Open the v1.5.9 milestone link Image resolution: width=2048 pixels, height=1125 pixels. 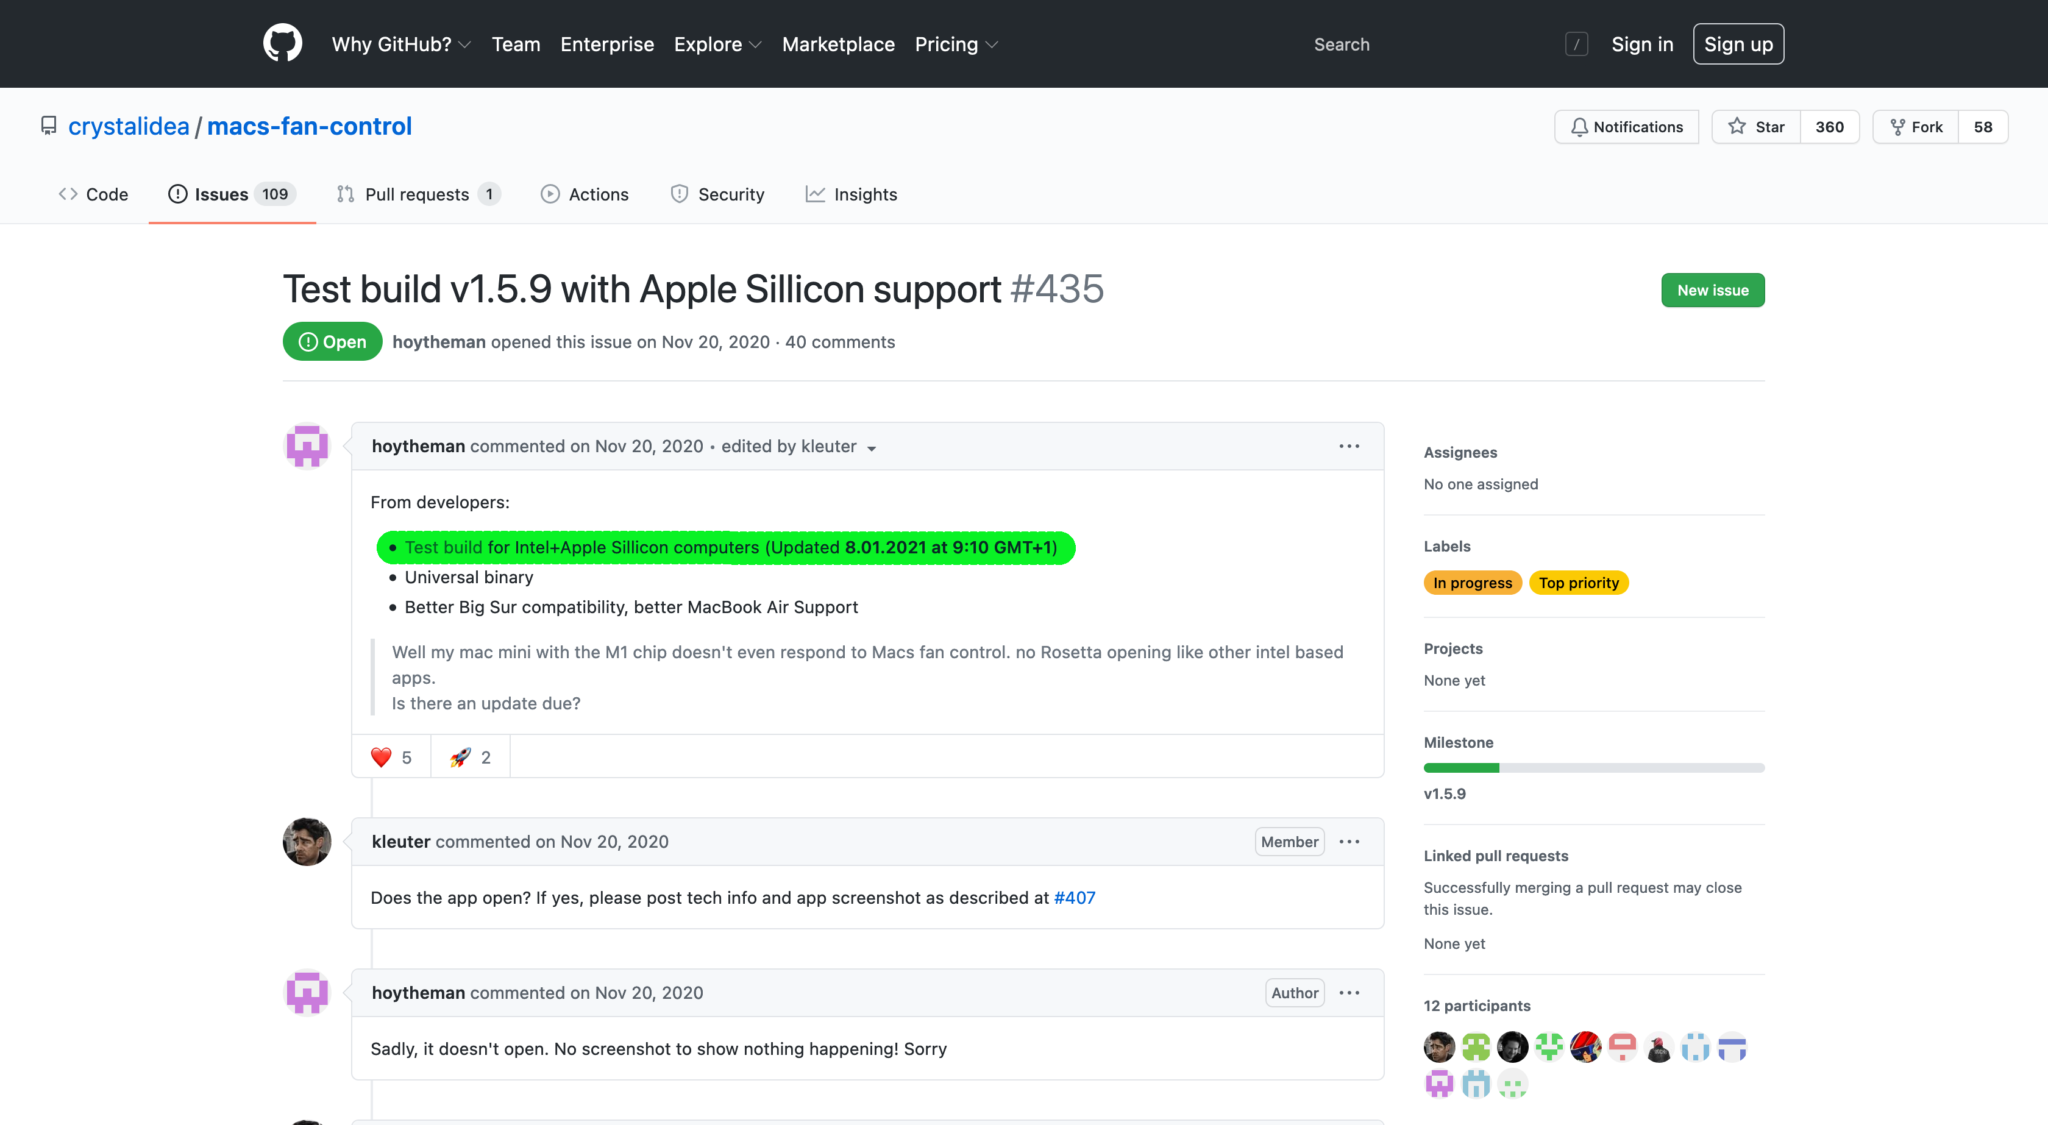click(x=1445, y=794)
